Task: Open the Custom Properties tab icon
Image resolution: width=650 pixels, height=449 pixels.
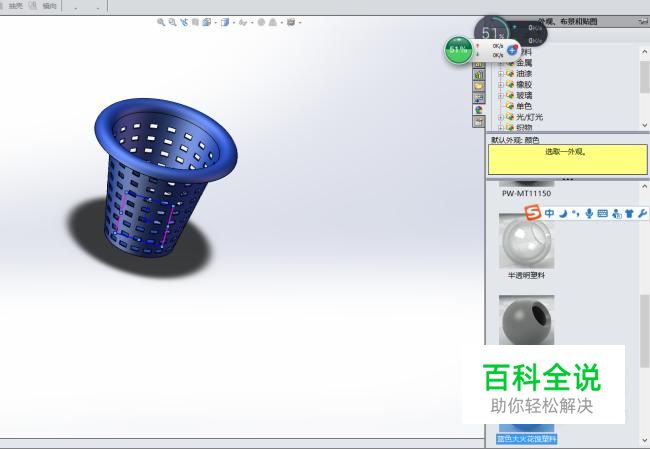Action: click(479, 121)
